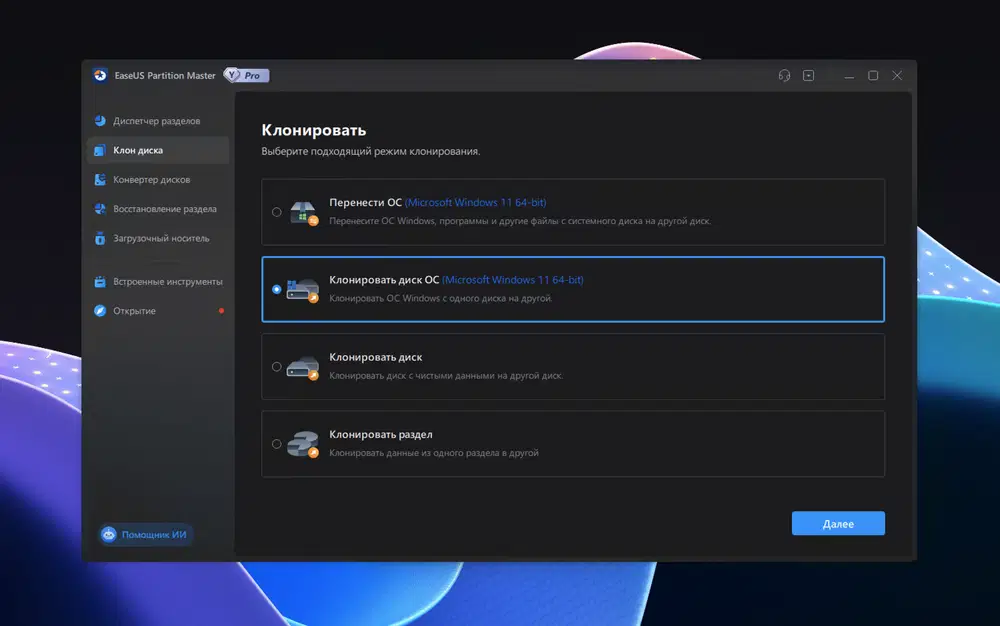Click description Клонировать диск с чистыми данными

click(446, 375)
